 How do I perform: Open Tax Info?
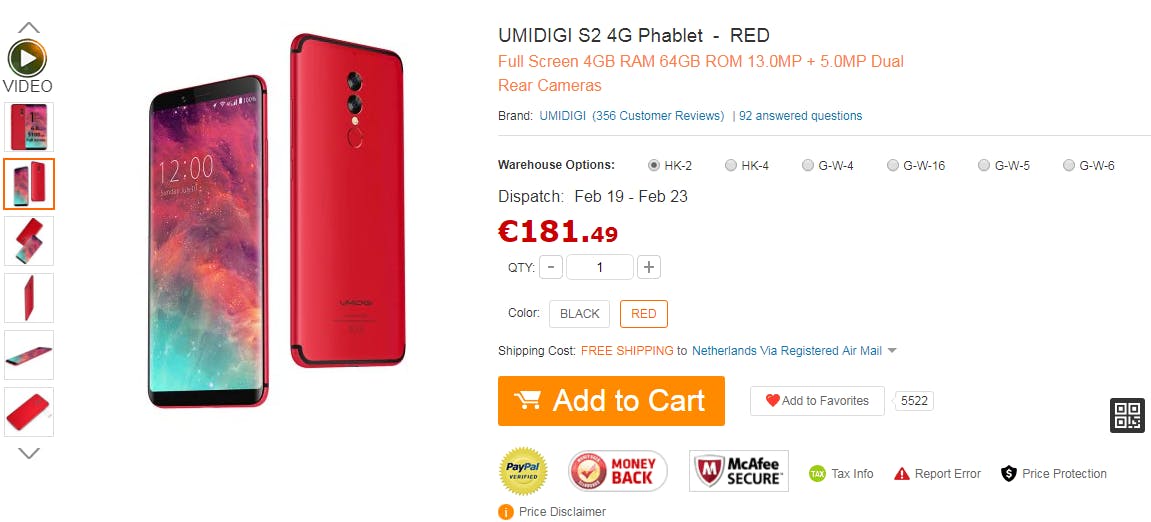click(841, 474)
